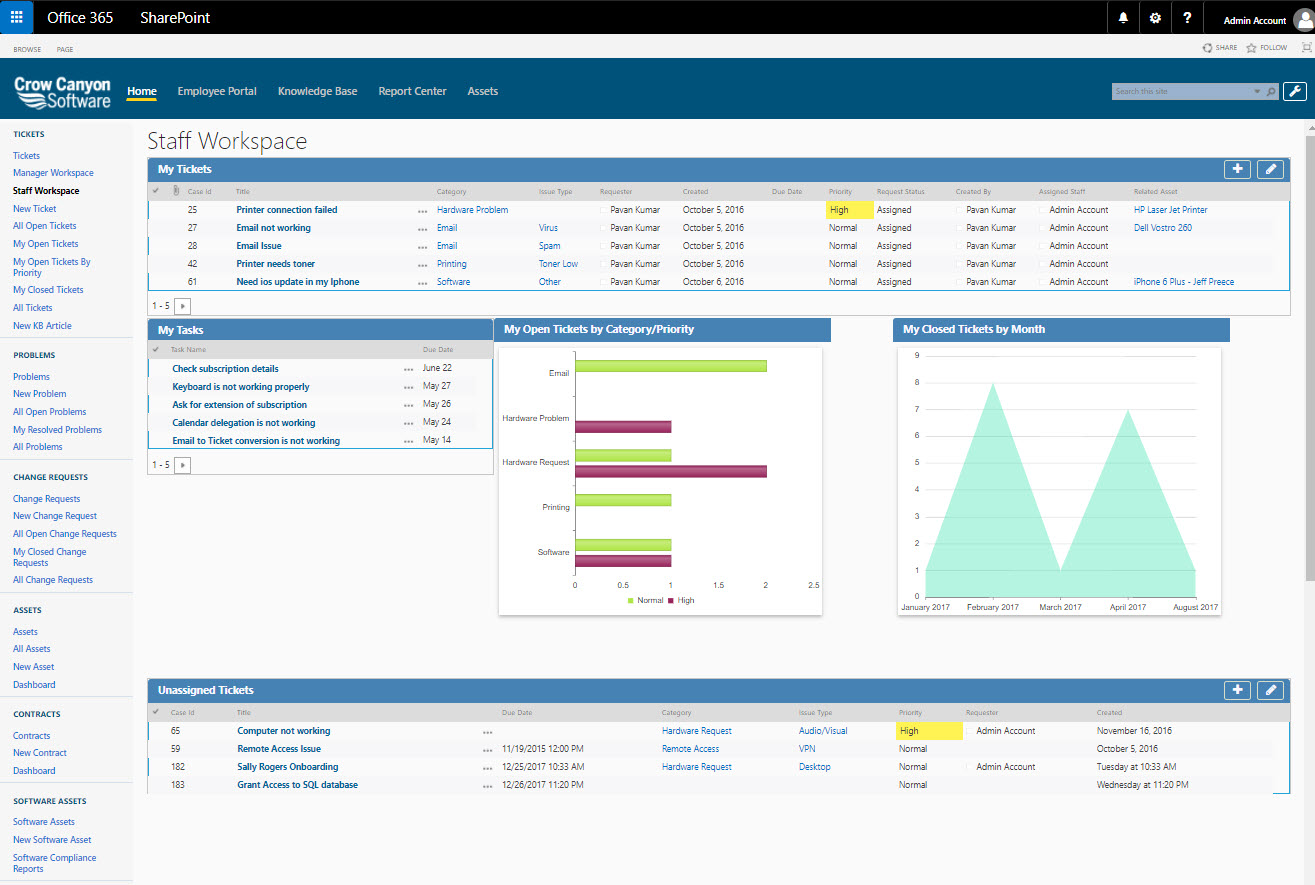Go to Assets in top navigation

point(482,91)
